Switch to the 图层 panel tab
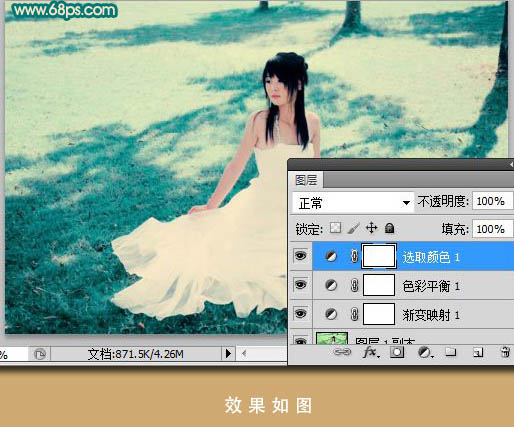 pos(306,180)
